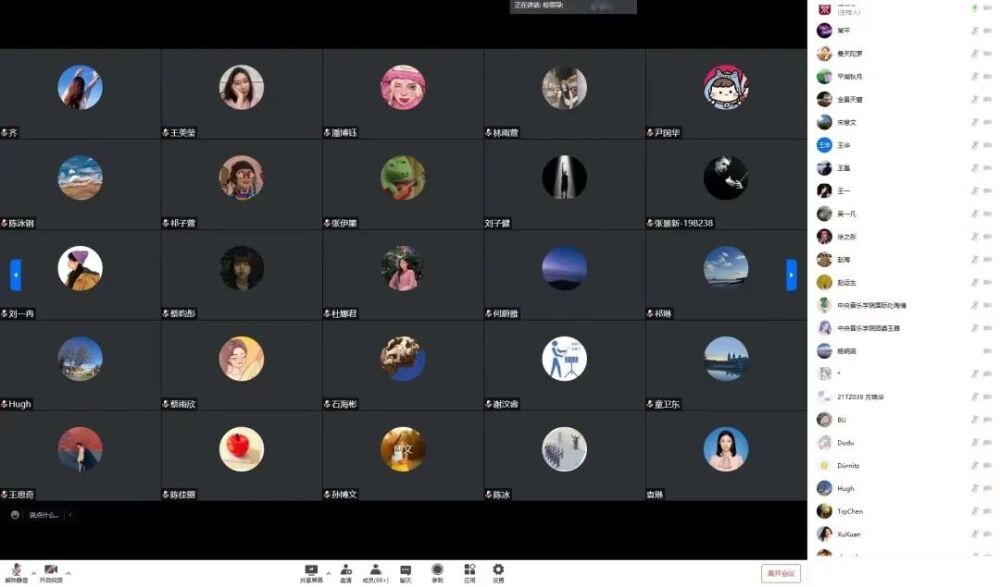Turn on the camera video

pos(50,570)
